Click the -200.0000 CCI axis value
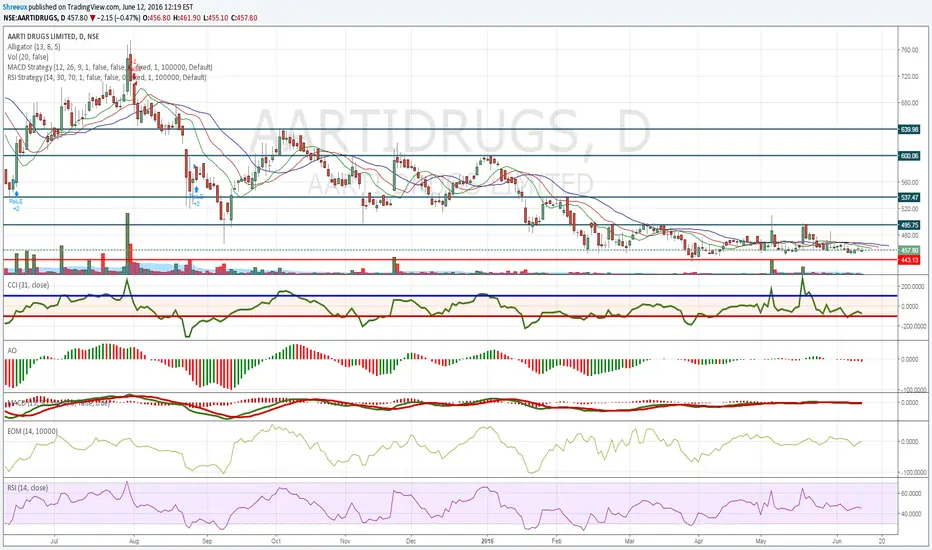 click(x=913, y=326)
